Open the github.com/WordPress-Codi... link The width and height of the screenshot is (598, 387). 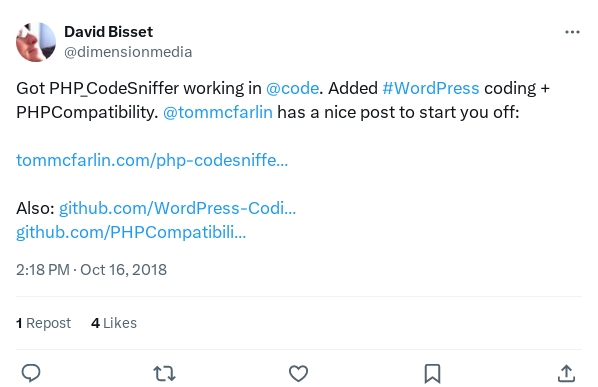177,209
